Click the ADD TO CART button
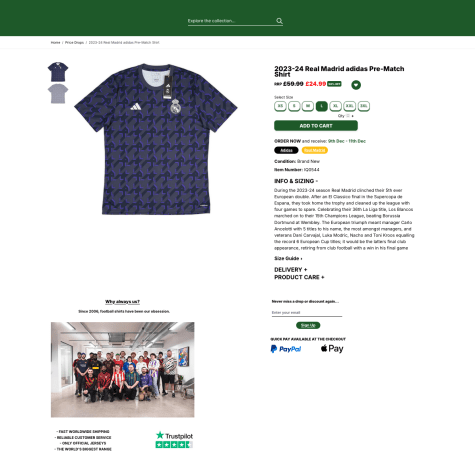The width and height of the screenshot is (475, 454). pyautogui.click(x=316, y=126)
